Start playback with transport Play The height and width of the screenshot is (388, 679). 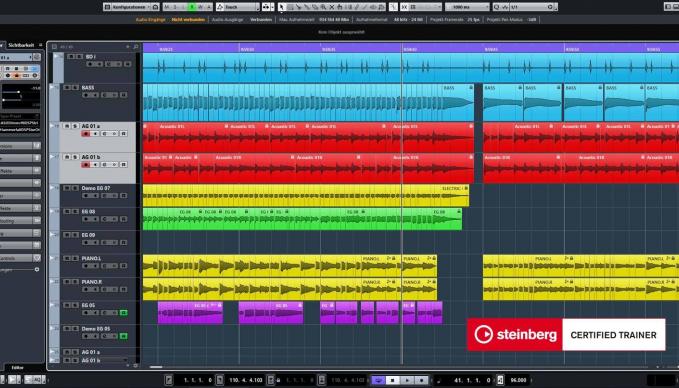click(407, 380)
